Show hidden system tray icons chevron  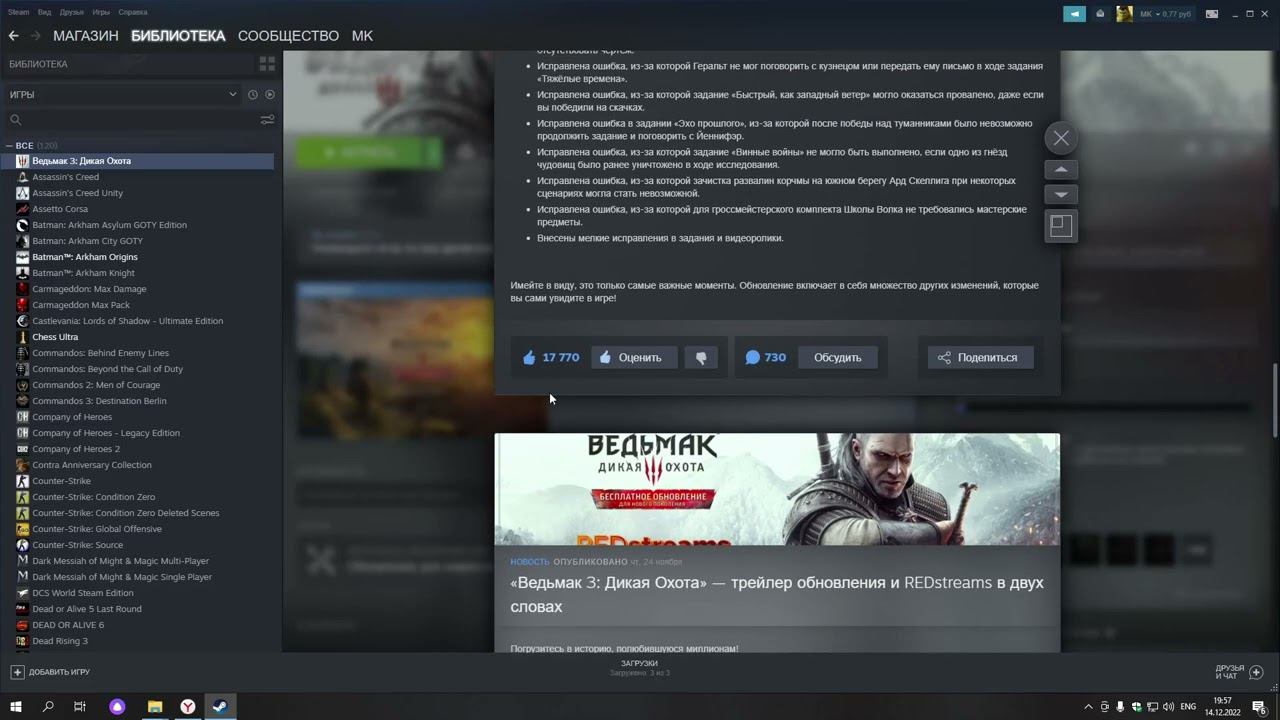(1088, 707)
